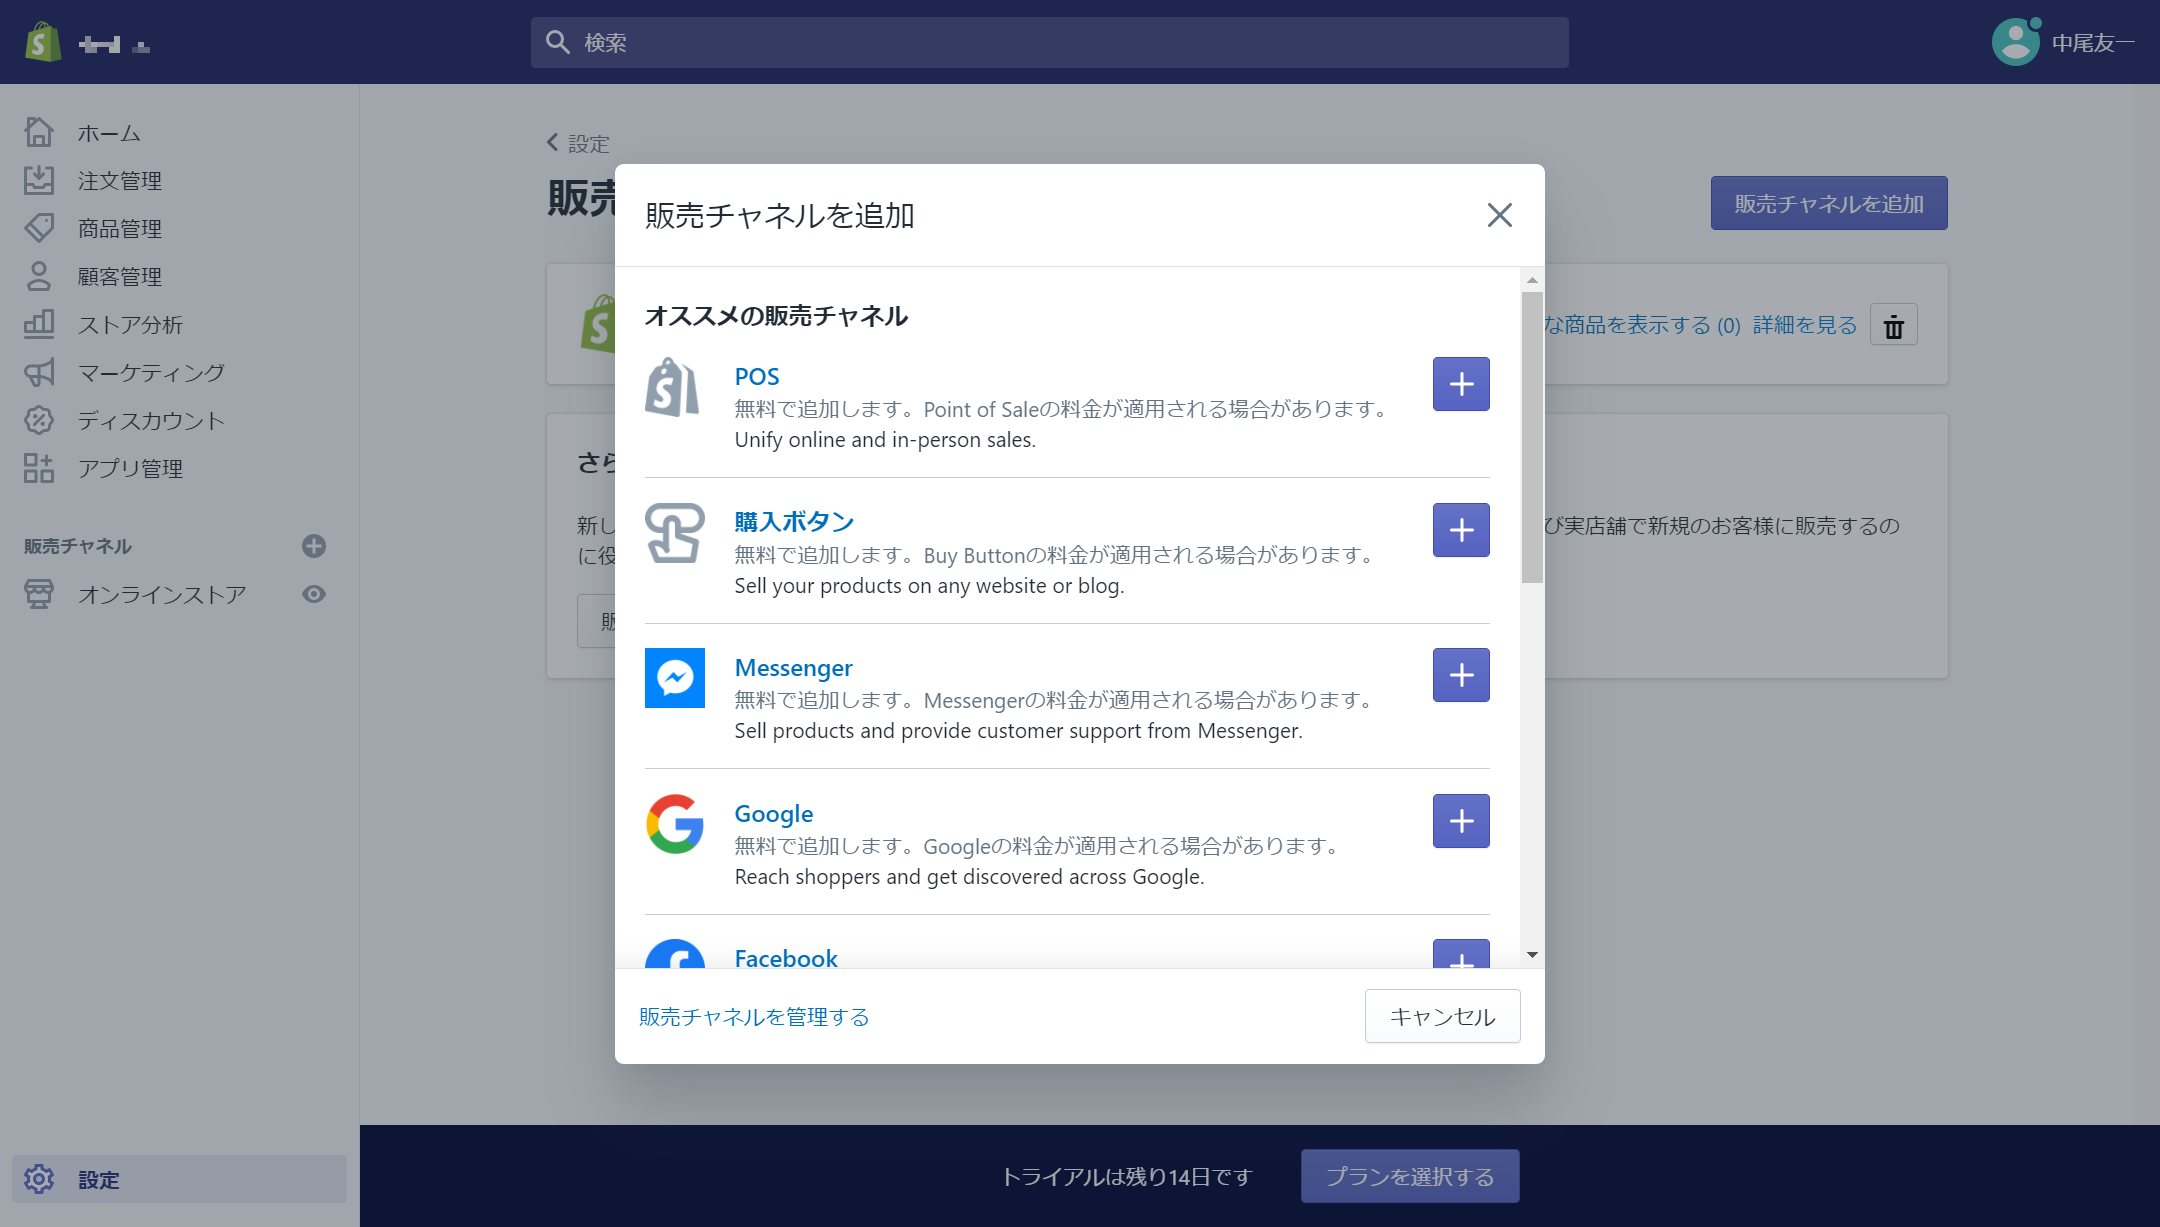Add the Facebook sales channel
Viewport: 2160px width, 1227px height.
[1461, 954]
